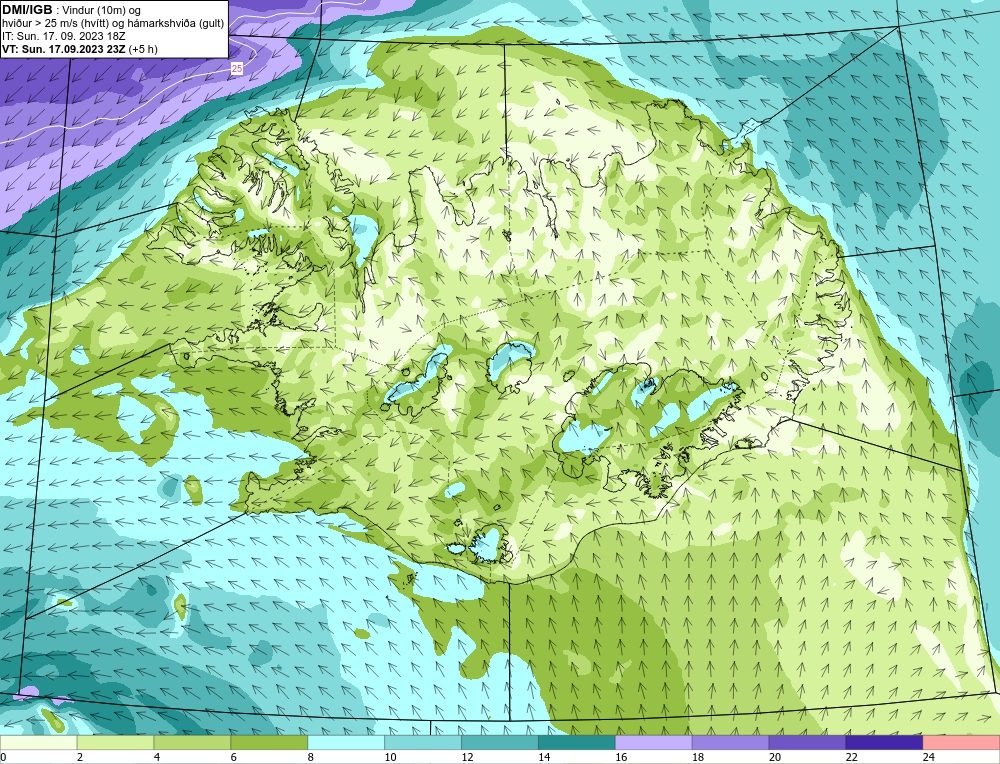Click the legend scale label '16'
The image size is (1000, 764).
click(x=621, y=757)
